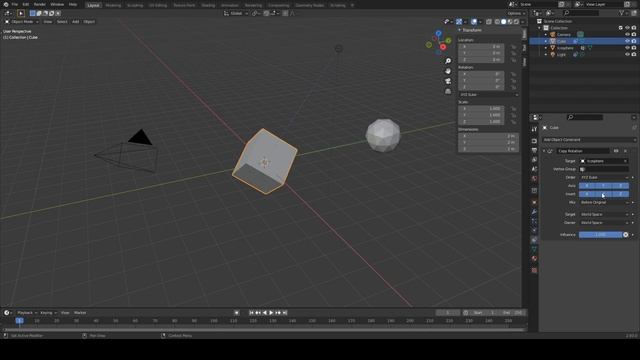Open the timeline Playback menu
This screenshot has width=640, height=360.
26,313
